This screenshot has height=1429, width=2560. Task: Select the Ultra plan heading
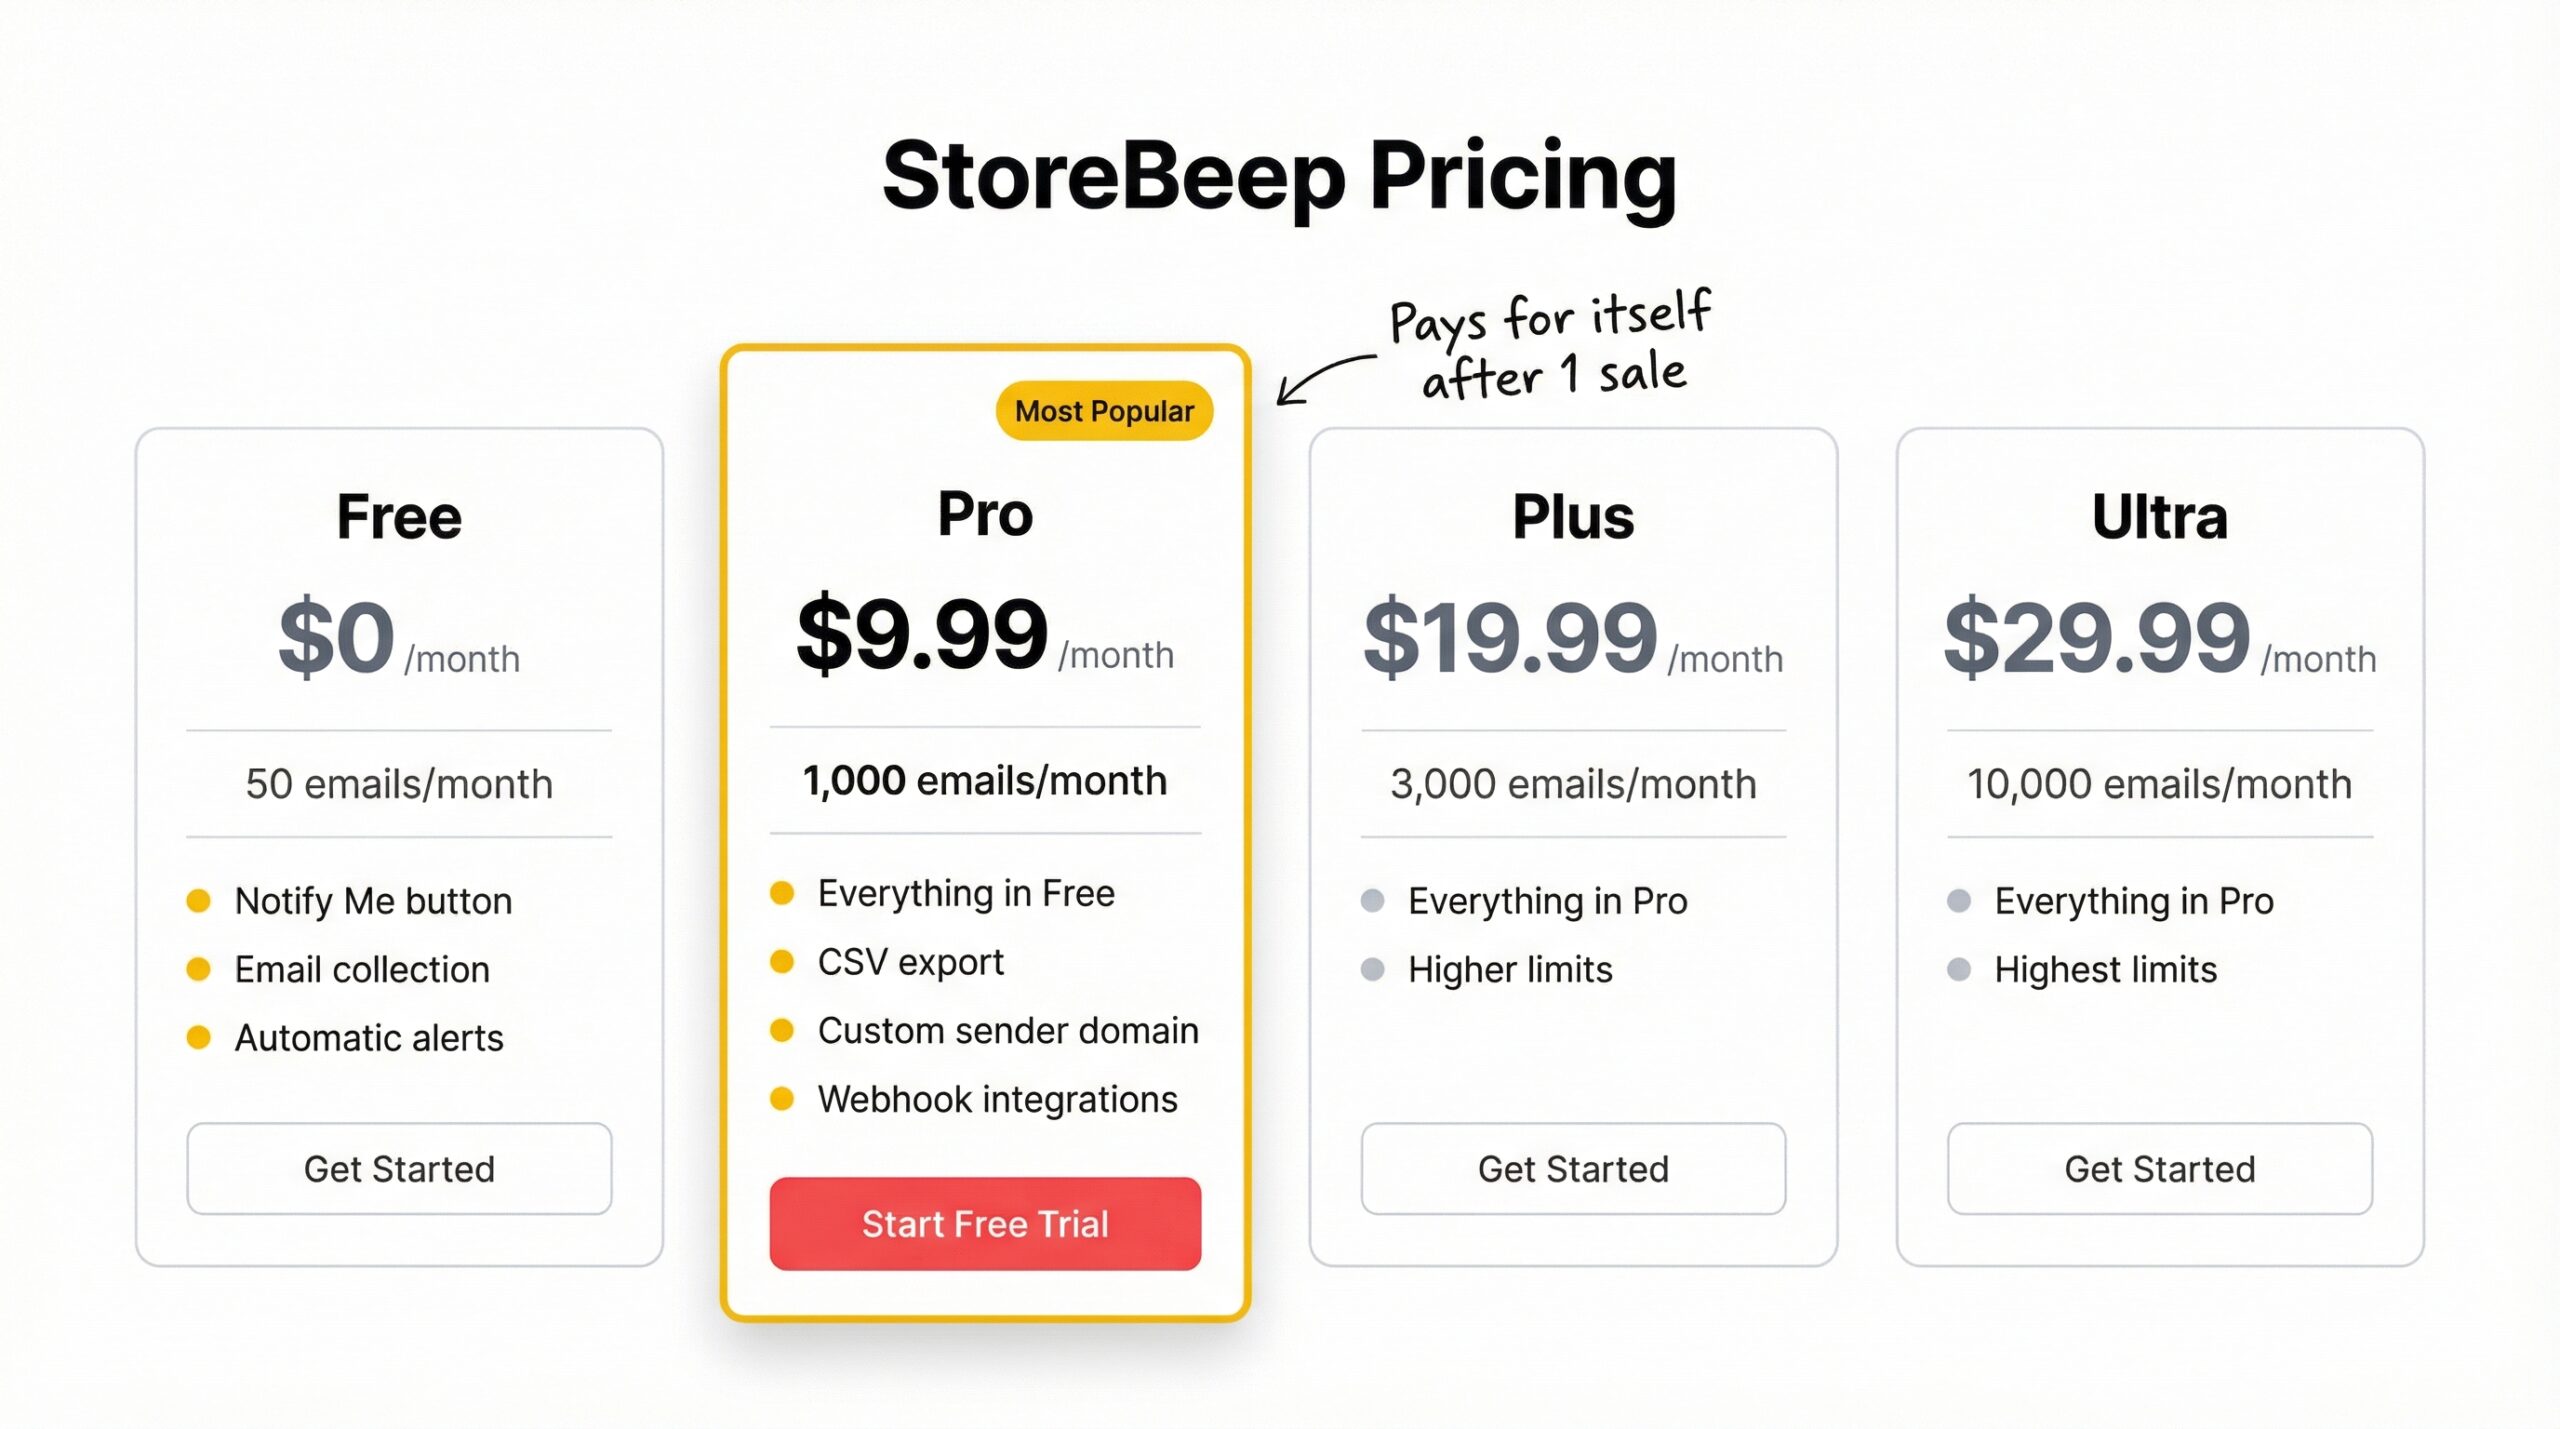pyautogui.click(x=2160, y=516)
